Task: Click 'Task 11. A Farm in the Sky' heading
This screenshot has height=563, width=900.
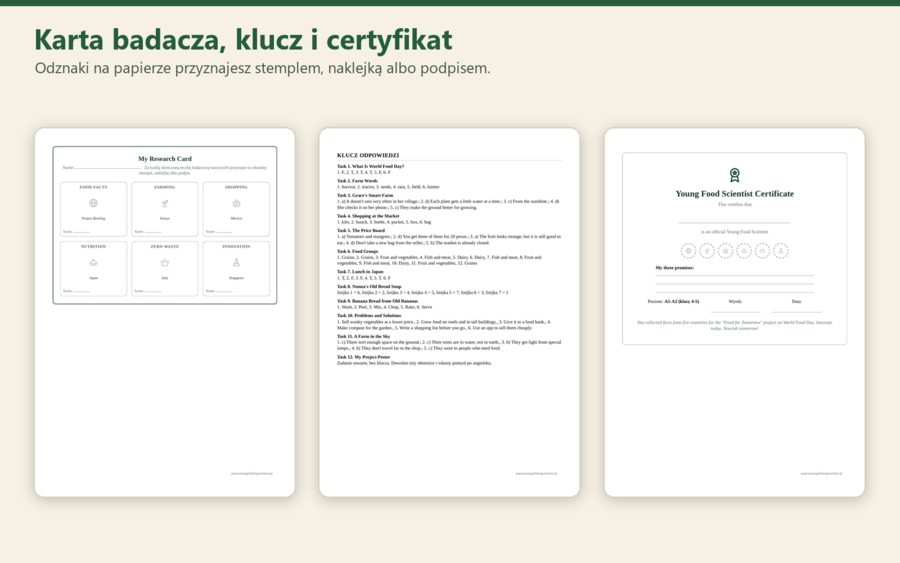Action: click(363, 336)
